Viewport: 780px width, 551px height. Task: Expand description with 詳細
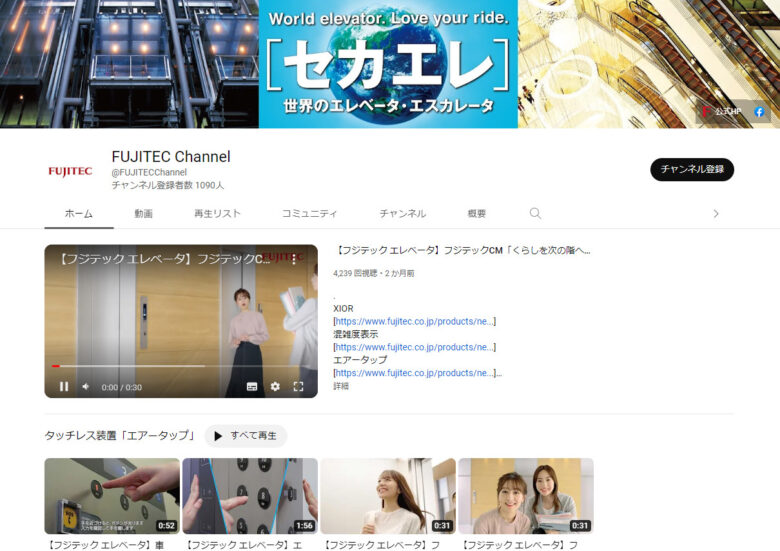click(x=341, y=386)
